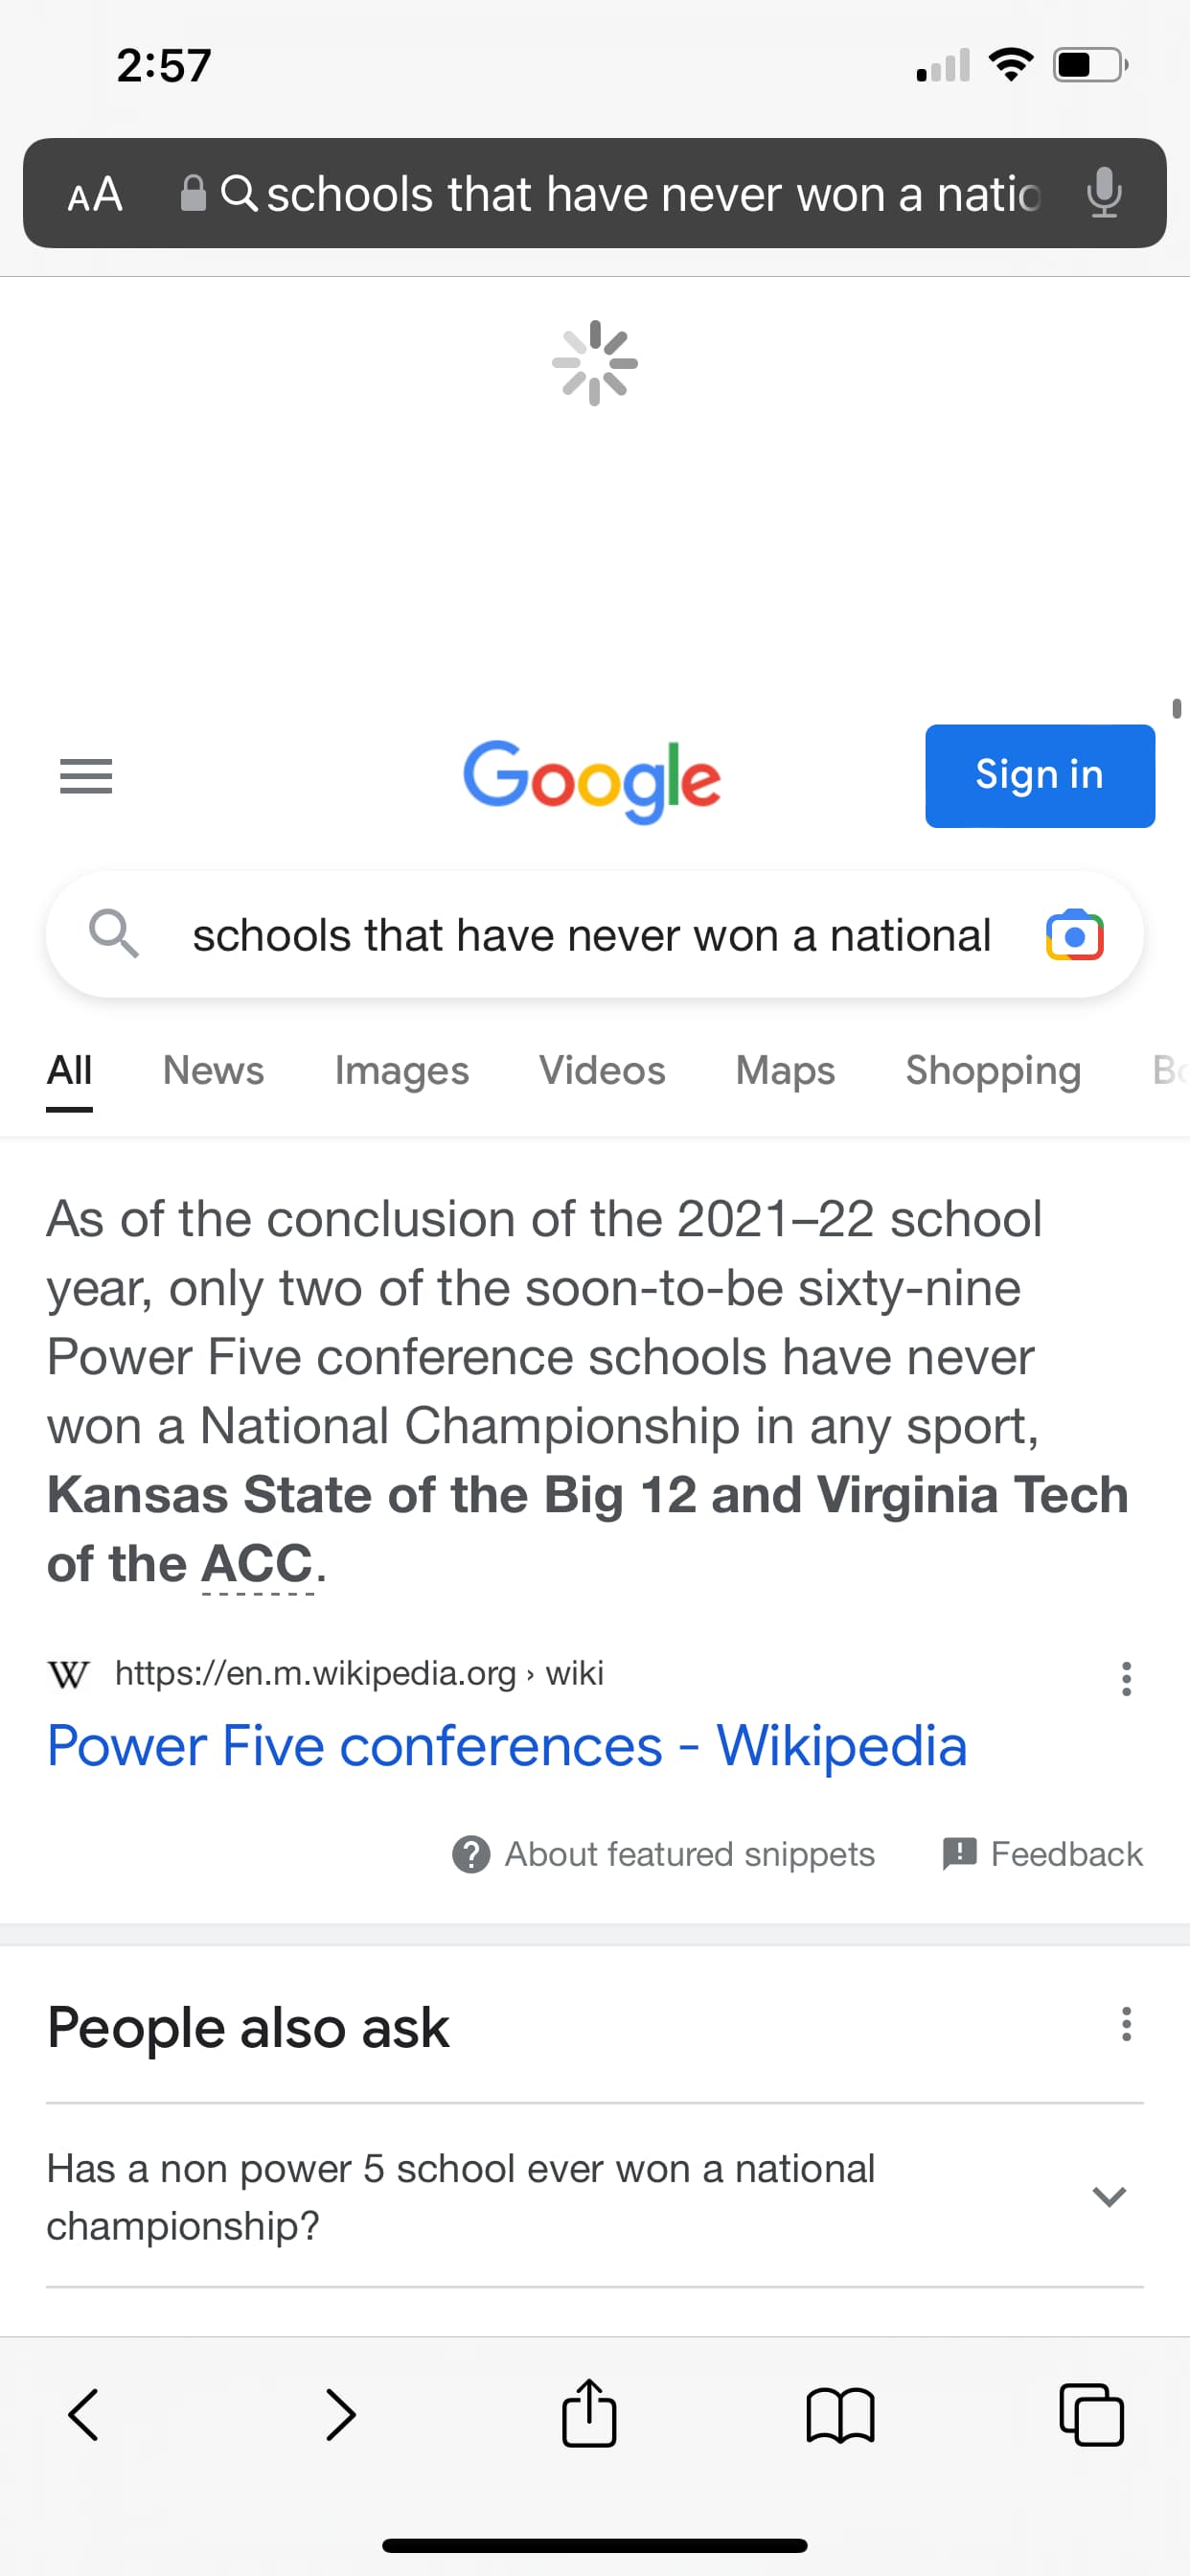Open Safari bookmarks
Image resolution: width=1190 pixels, height=2576 pixels.
tap(840, 2416)
